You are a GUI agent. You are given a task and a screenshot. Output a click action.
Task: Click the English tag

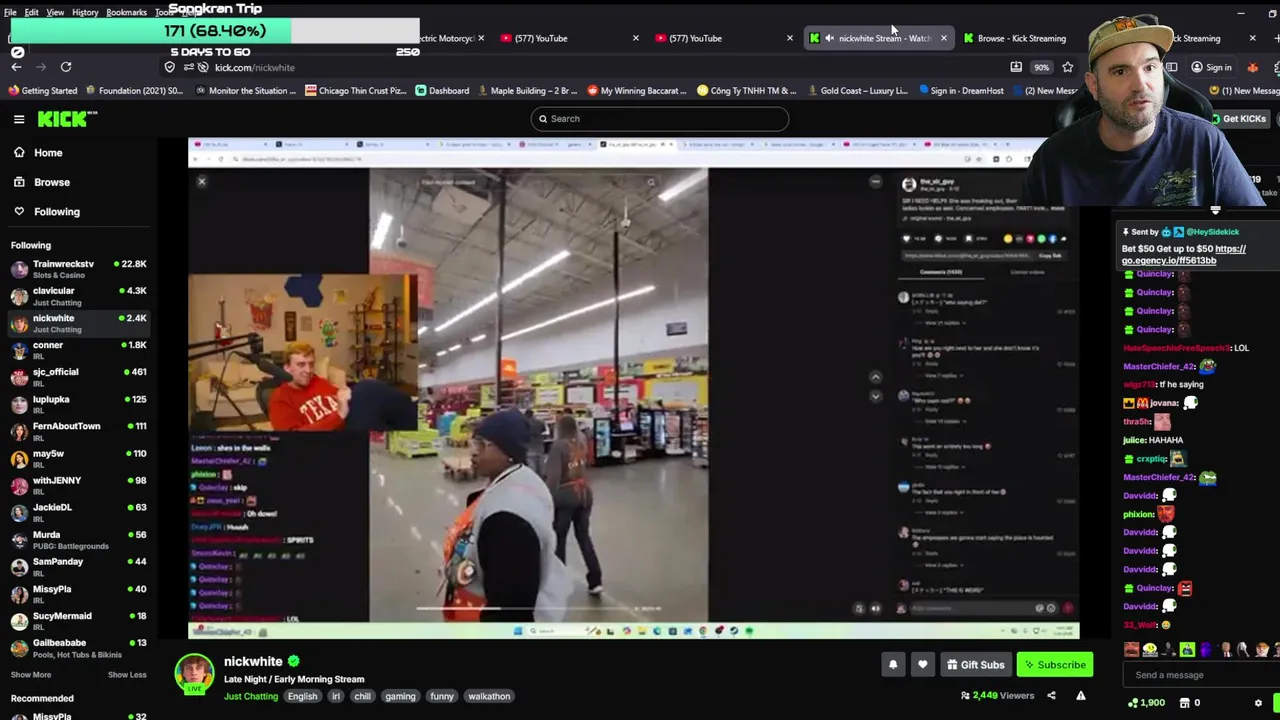302,697
